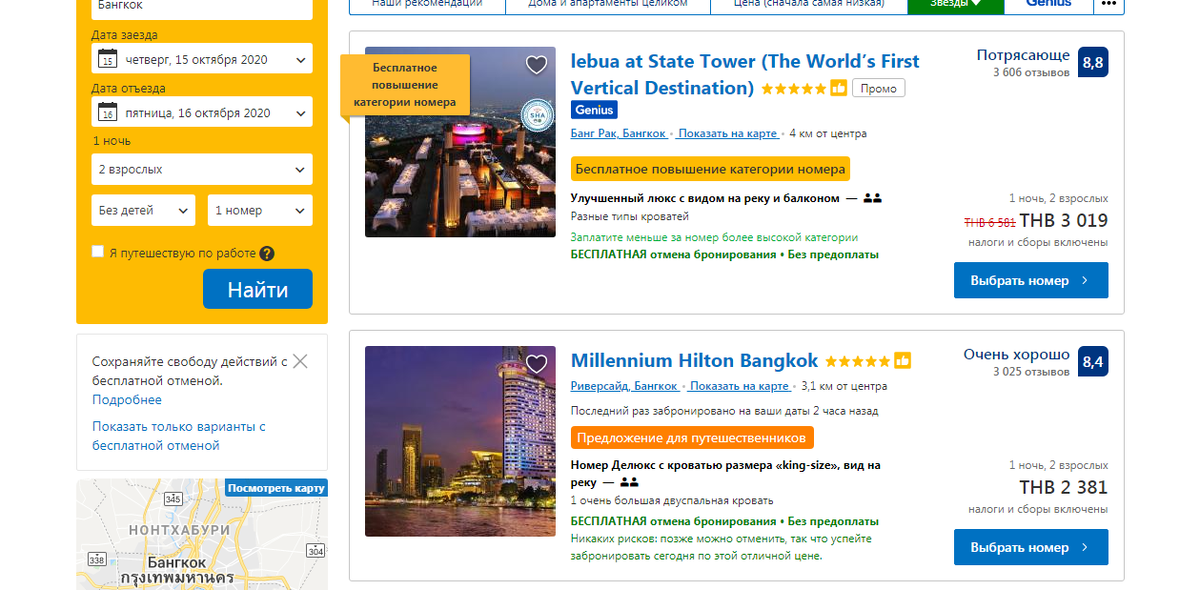Image resolution: width=1200 pixels, height=590 pixels.
Task: Expand the '2 взрослых' adults dropdown
Action: pyautogui.click(x=202, y=169)
